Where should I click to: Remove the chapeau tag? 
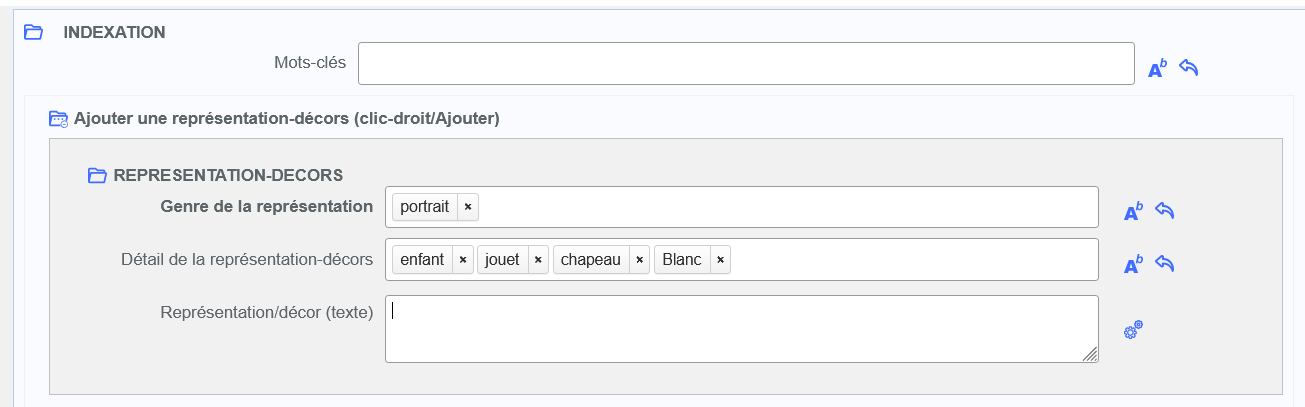coord(639,260)
